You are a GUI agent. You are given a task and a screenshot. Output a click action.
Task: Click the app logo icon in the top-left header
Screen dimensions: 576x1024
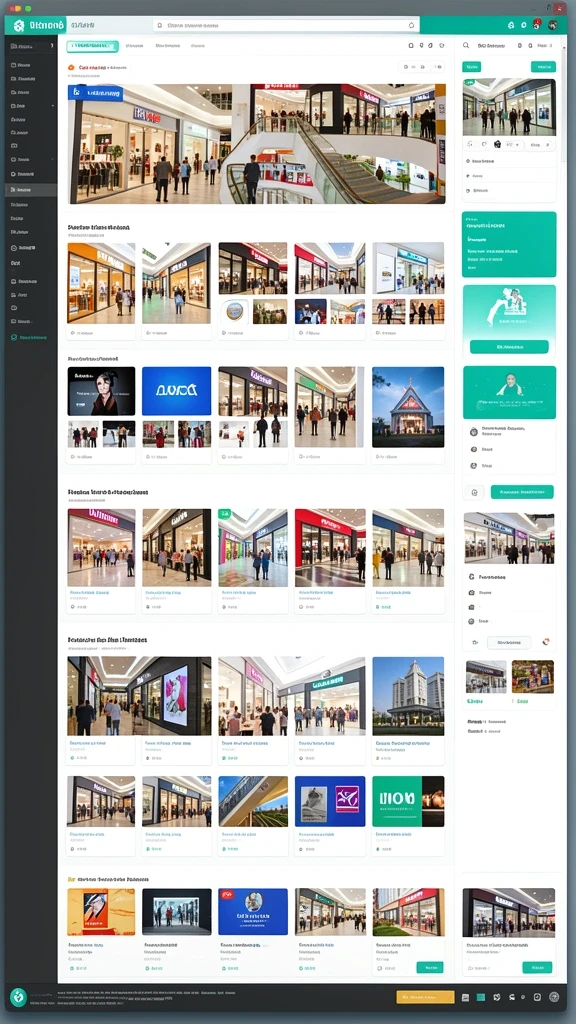point(18,25)
